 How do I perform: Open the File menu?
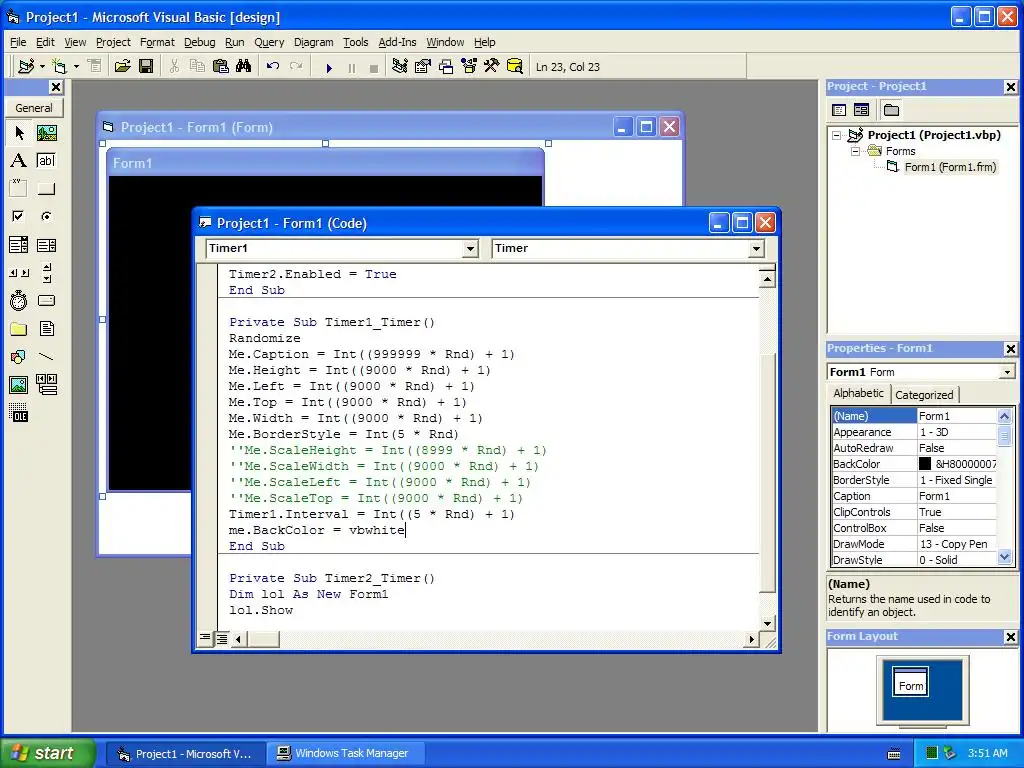point(18,42)
